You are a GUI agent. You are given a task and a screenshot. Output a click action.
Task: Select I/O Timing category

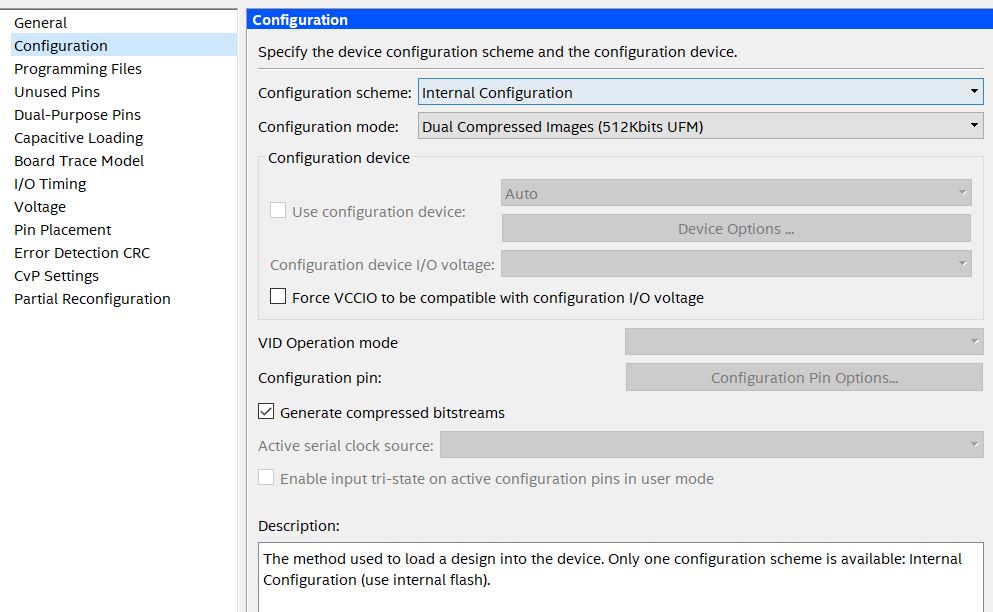pos(50,184)
